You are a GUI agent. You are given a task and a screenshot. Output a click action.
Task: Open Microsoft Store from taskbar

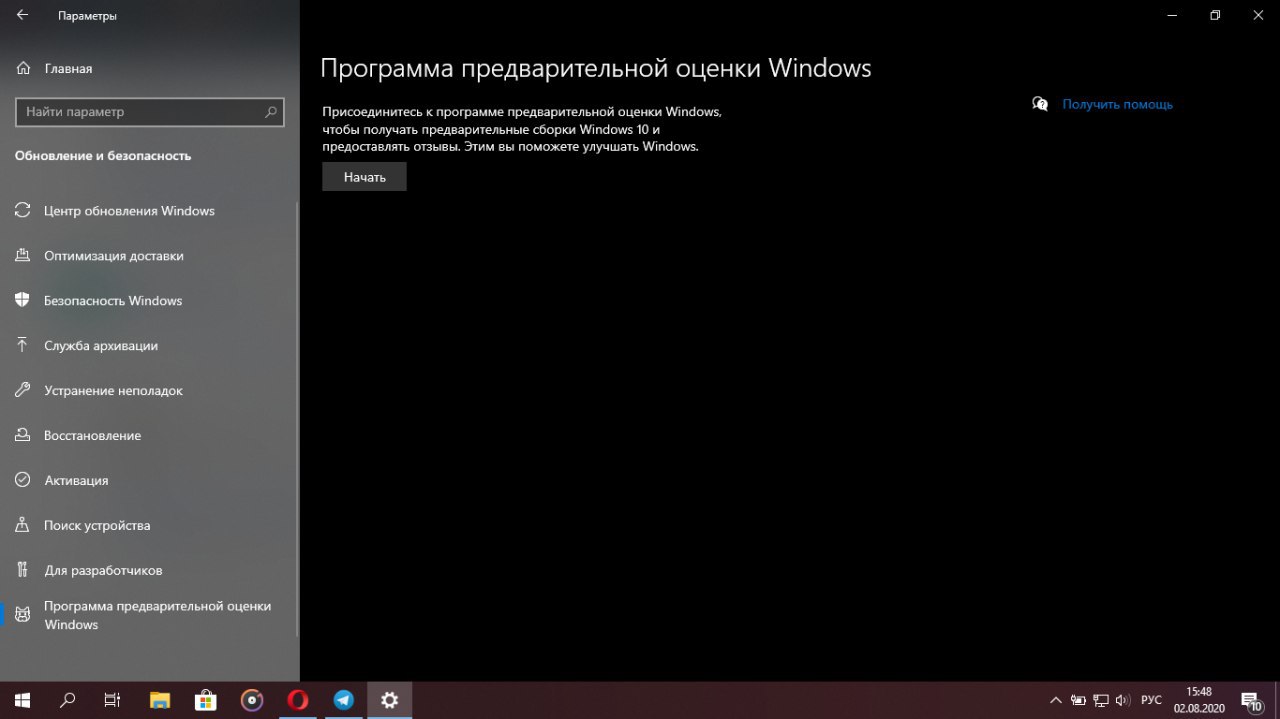click(x=205, y=700)
